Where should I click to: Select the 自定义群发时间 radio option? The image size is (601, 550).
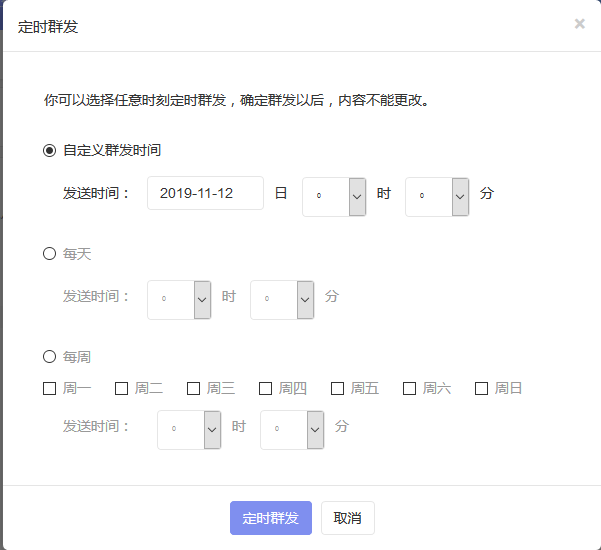pyautogui.click(x=49, y=150)
